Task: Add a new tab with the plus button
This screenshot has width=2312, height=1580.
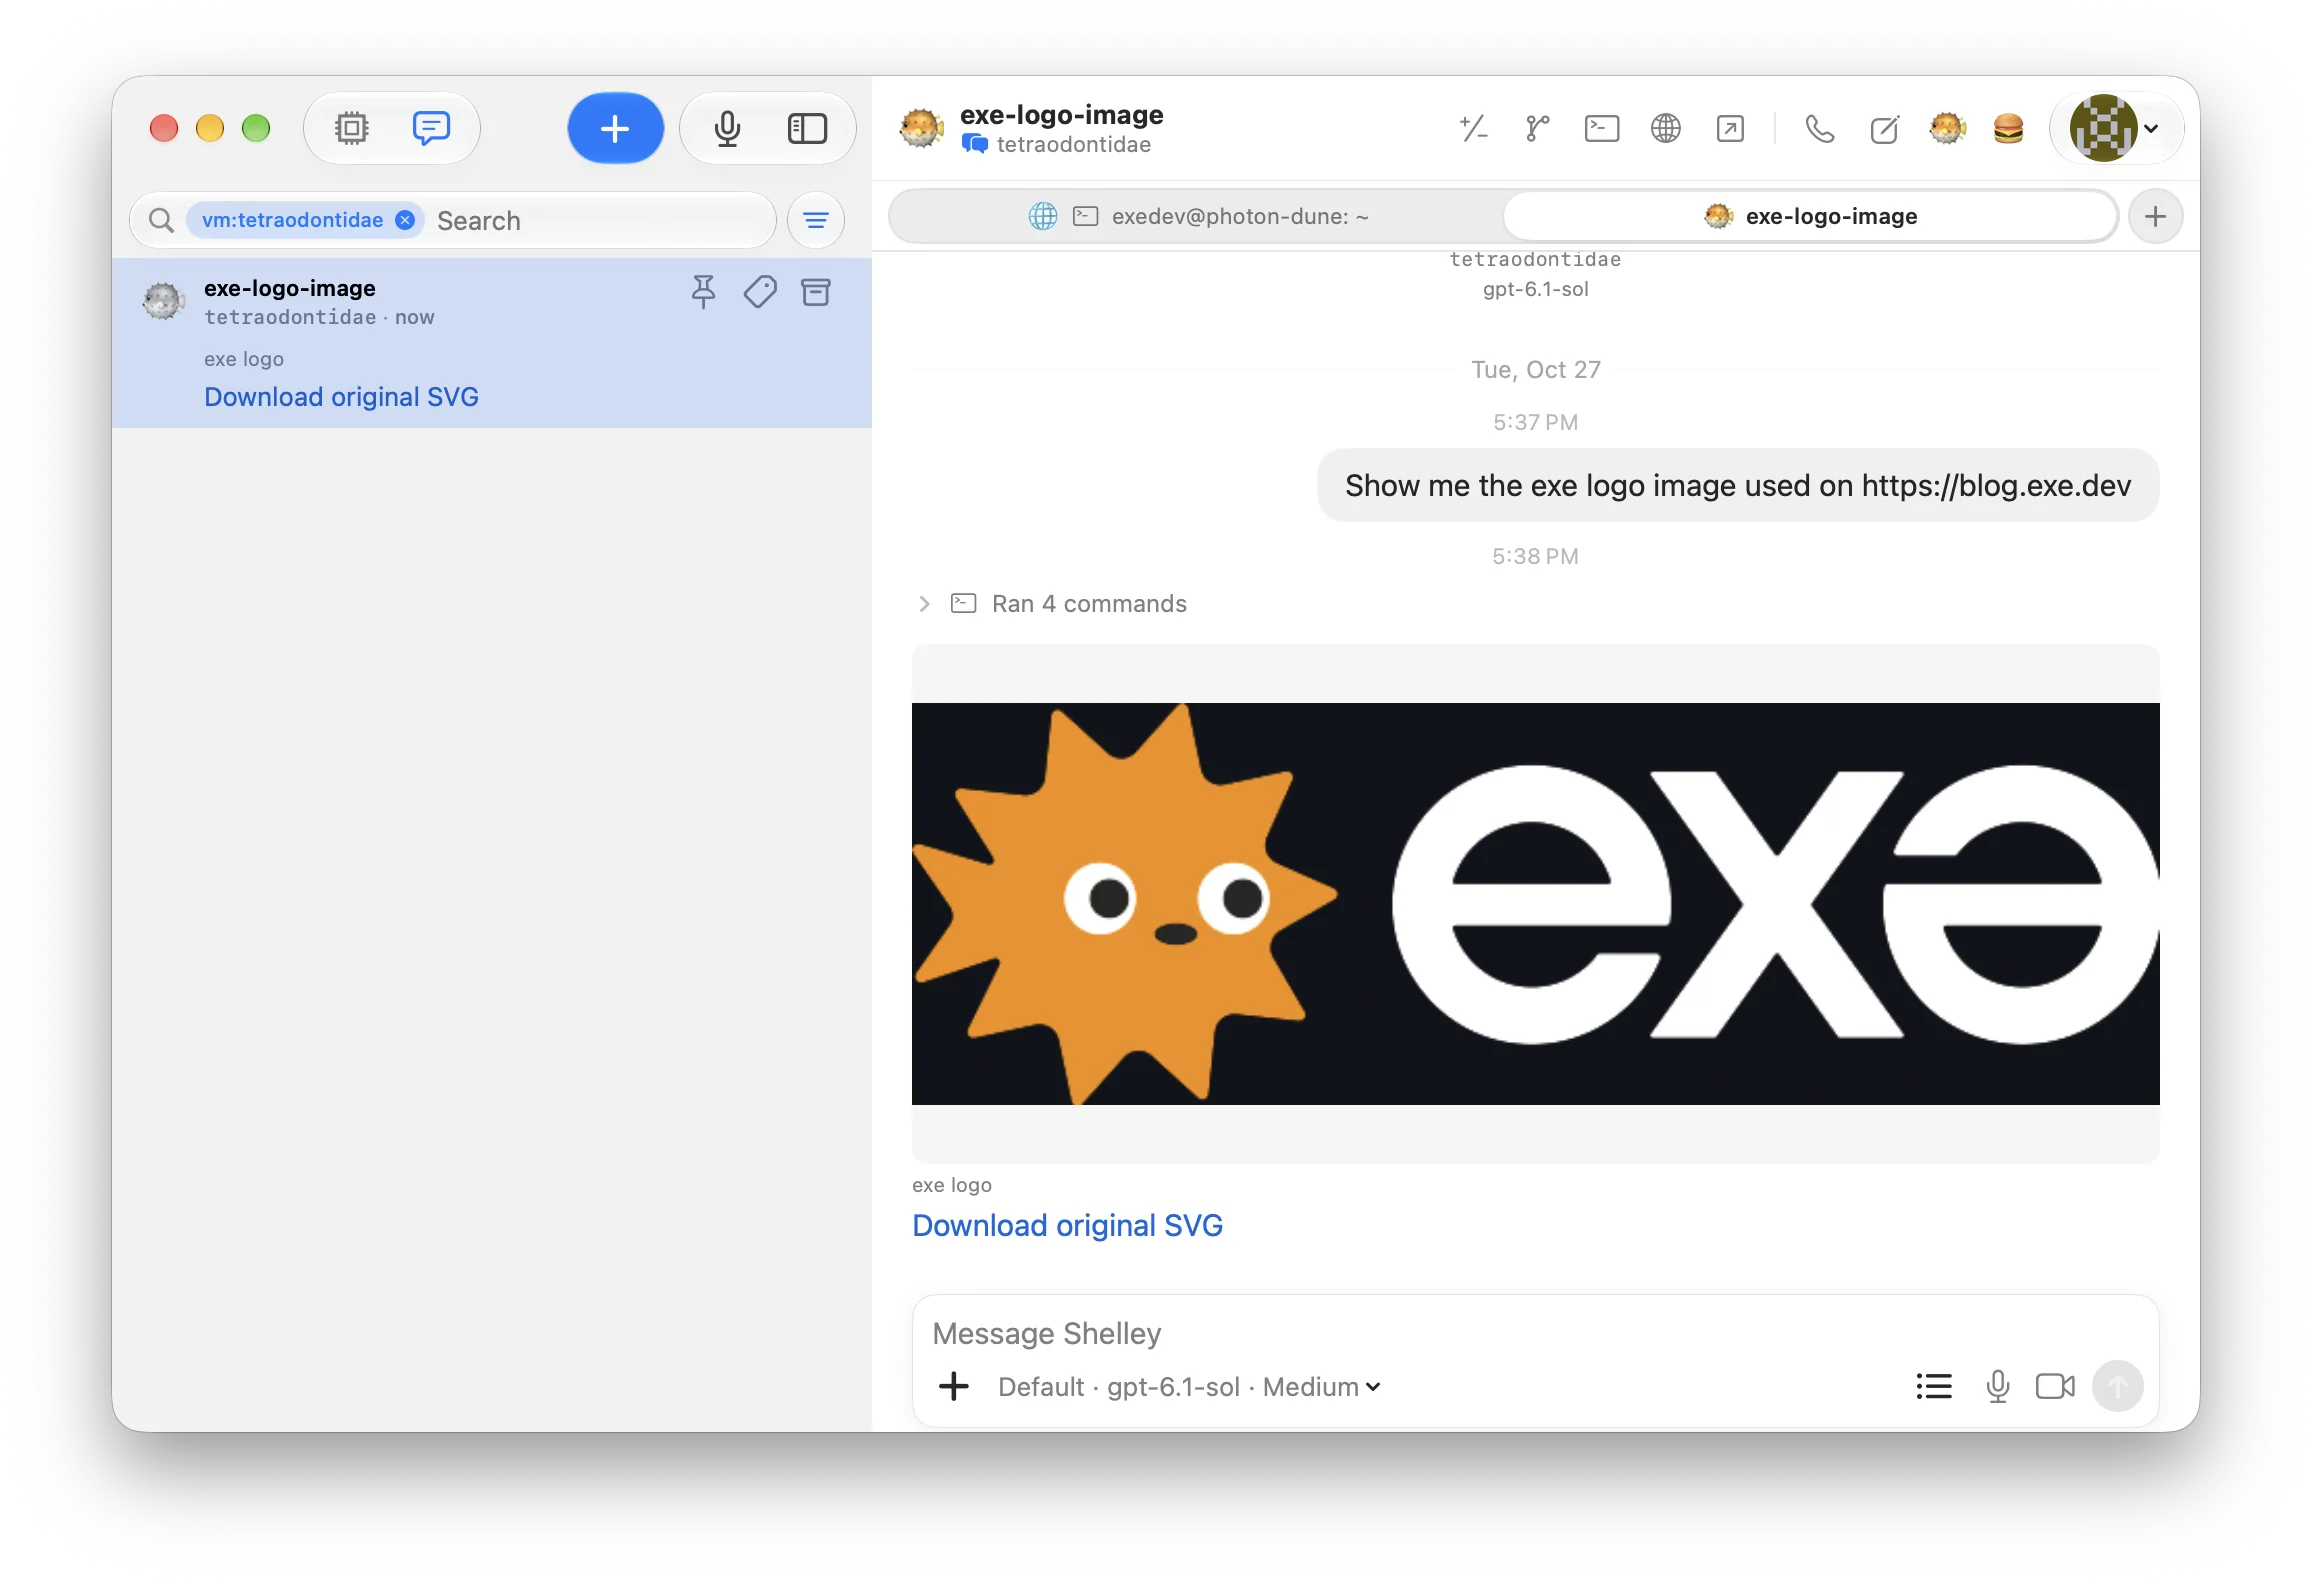Action: [2155, 216]
